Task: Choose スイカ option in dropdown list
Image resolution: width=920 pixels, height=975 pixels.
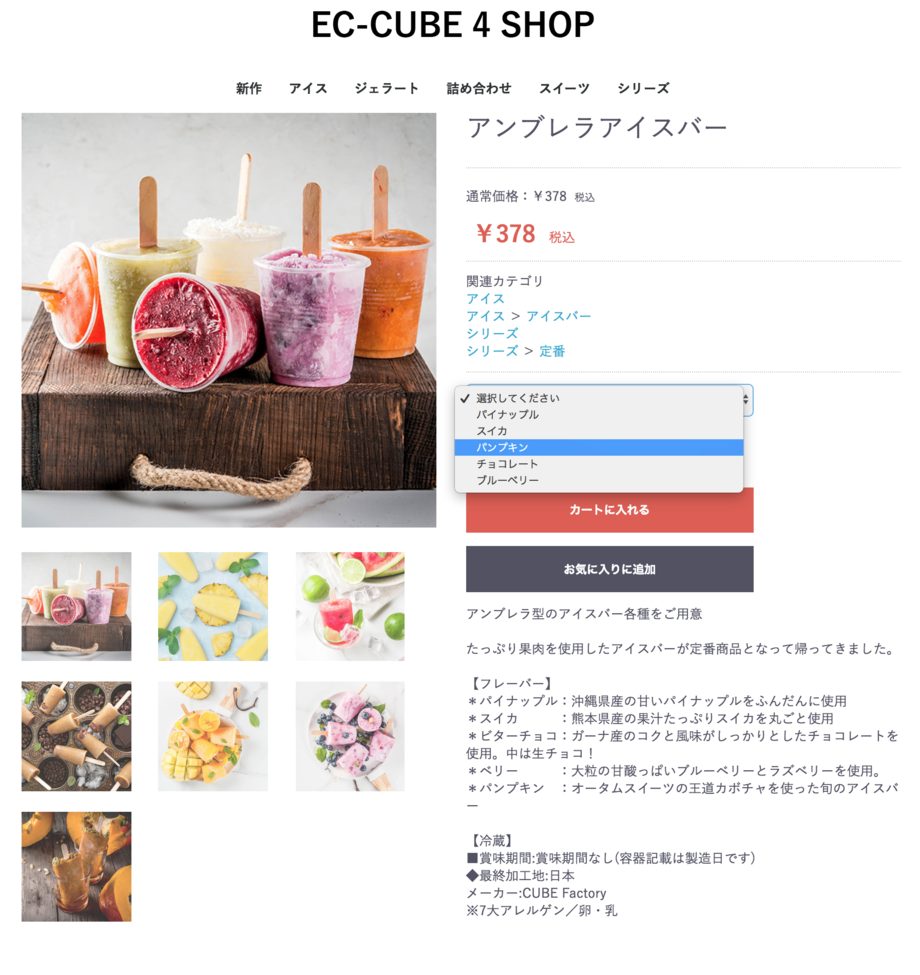Action: [x=599, y=431]
